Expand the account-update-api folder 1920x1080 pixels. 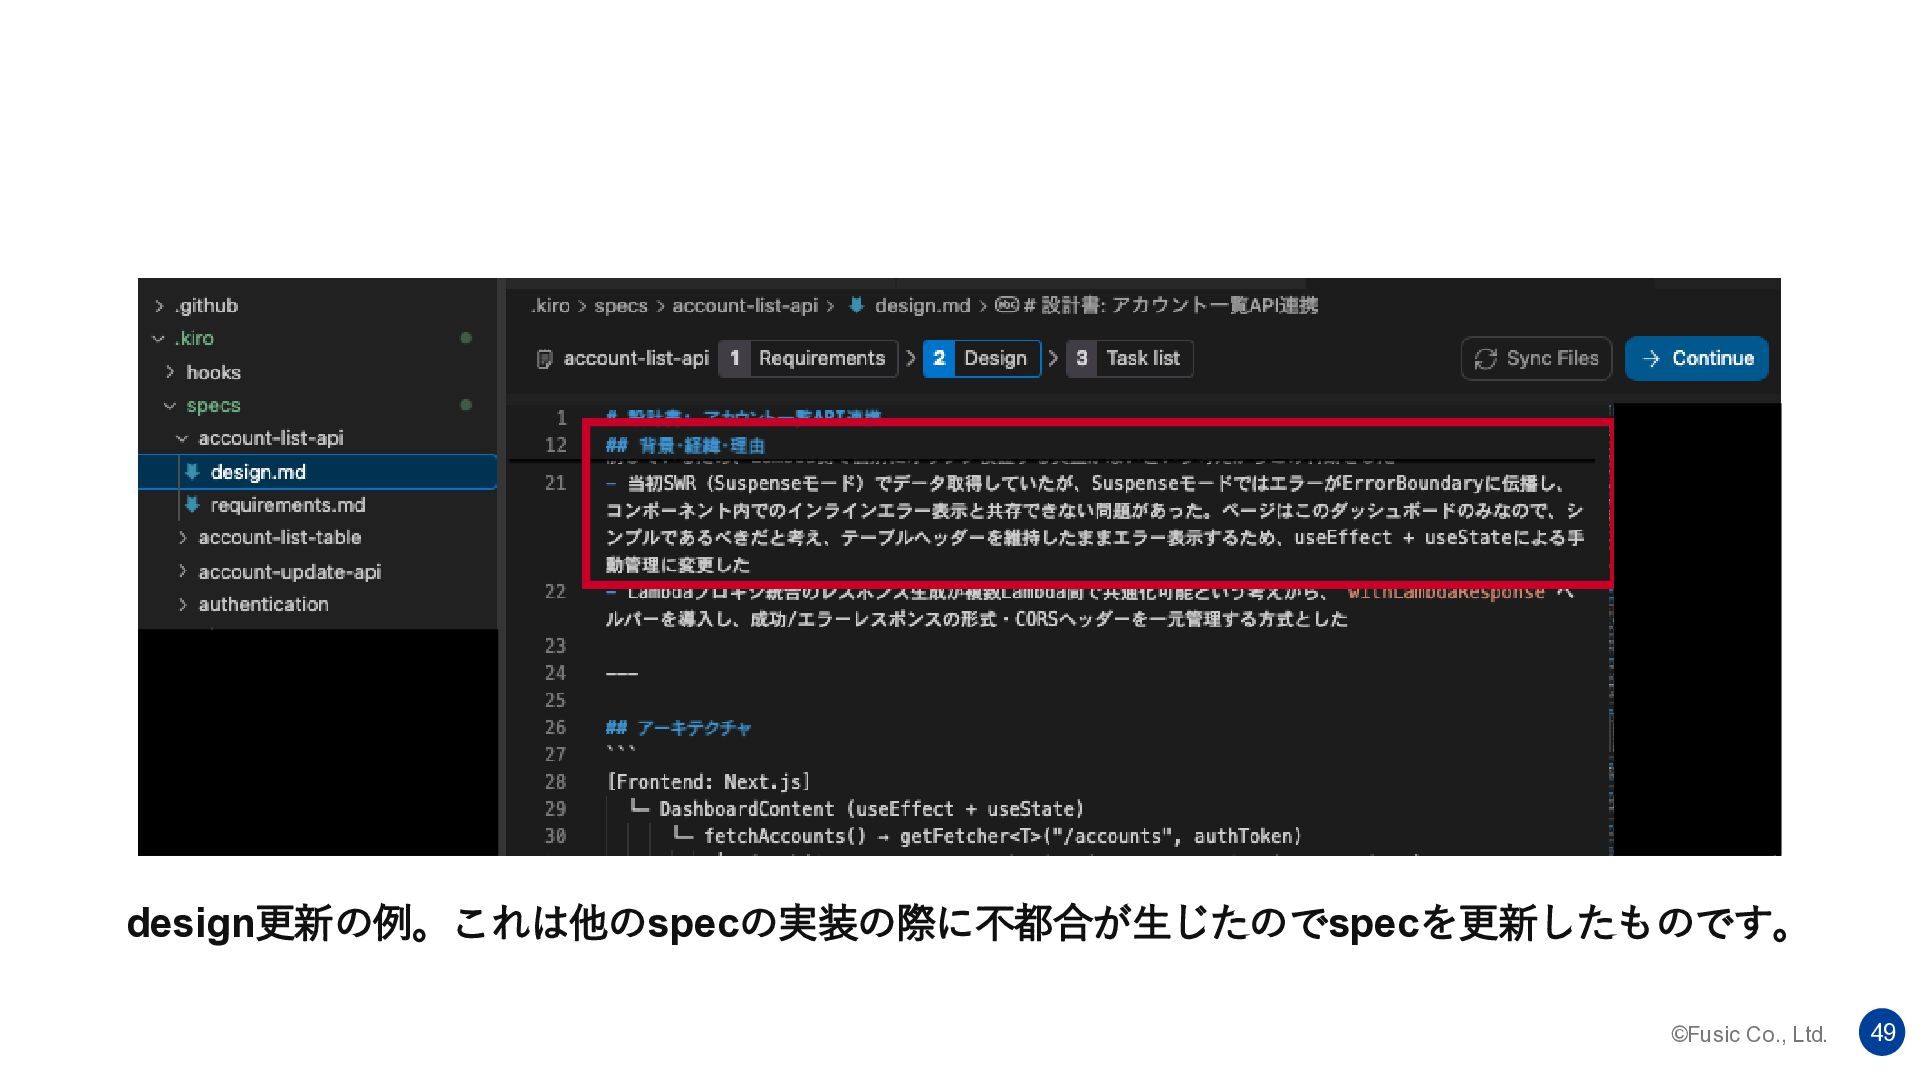[182, 572]
